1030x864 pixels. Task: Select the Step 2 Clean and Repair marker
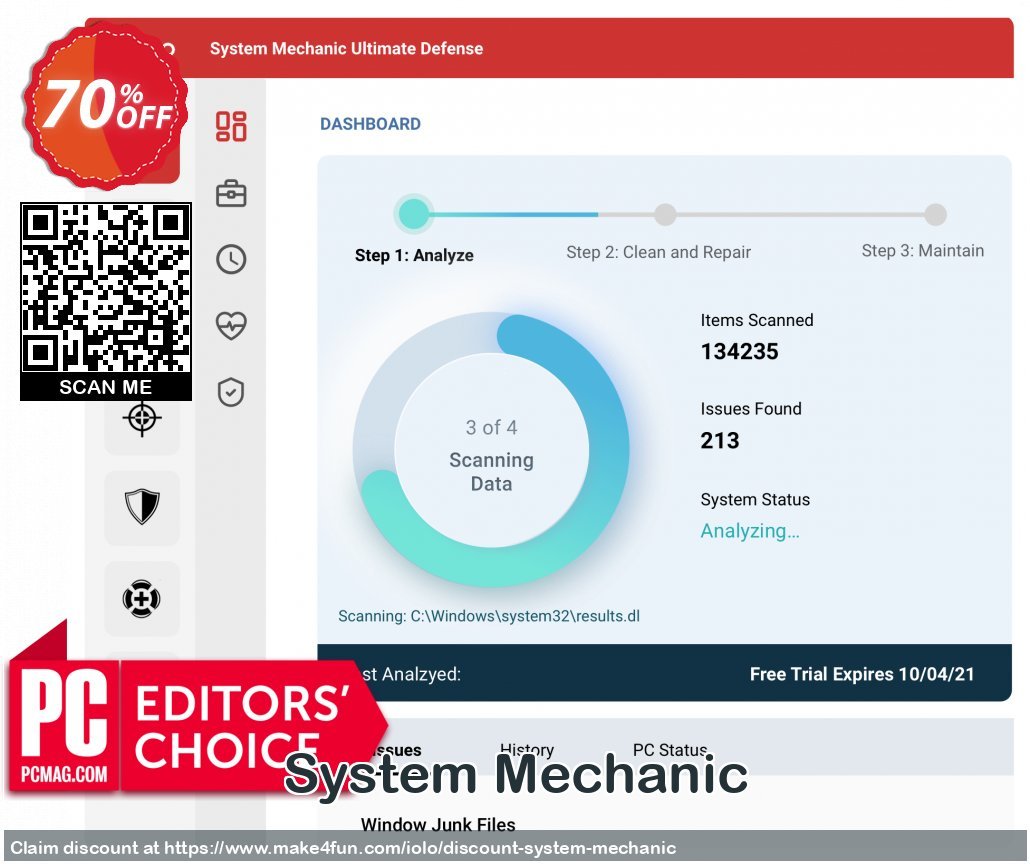click(665, 214)
